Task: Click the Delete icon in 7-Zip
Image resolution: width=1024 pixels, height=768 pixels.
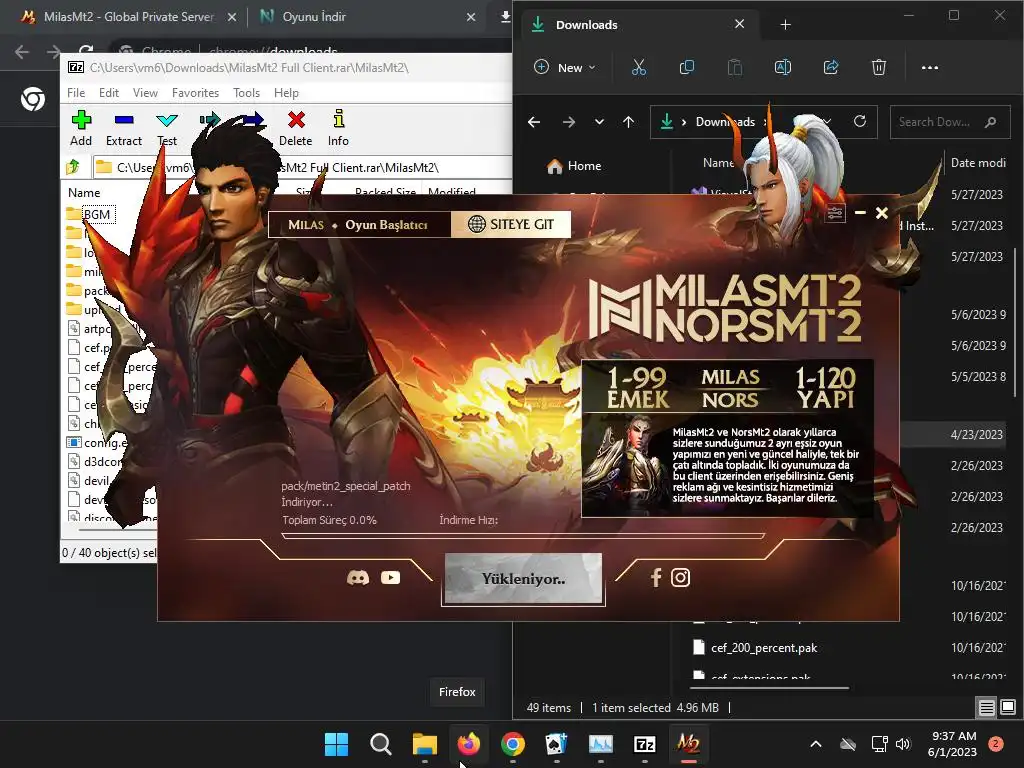Action: point(295,128)
